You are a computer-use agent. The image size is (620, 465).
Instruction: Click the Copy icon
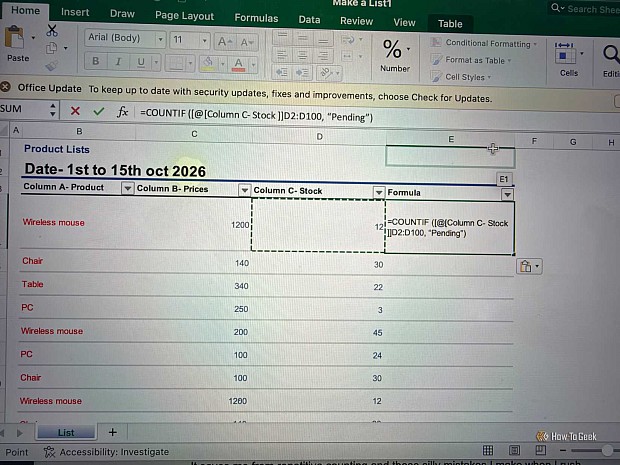(x=51, y=48)
